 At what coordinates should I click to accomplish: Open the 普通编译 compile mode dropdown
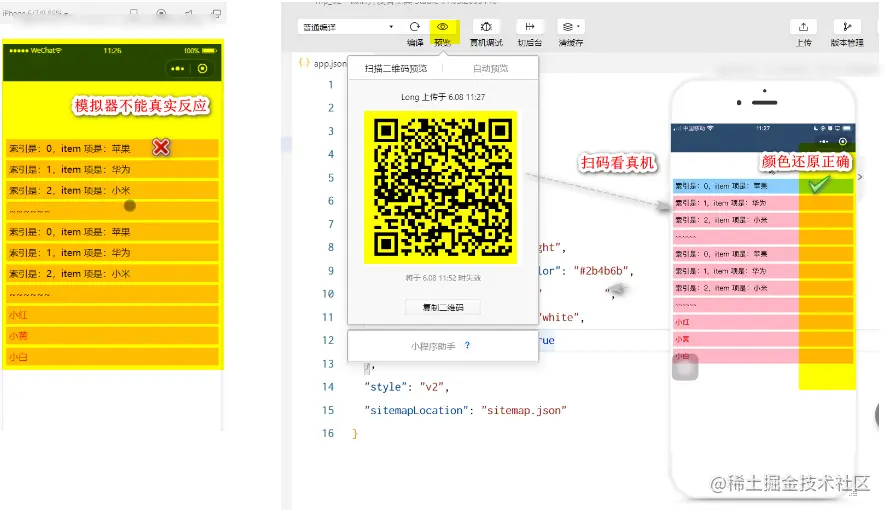click(346, 27)
